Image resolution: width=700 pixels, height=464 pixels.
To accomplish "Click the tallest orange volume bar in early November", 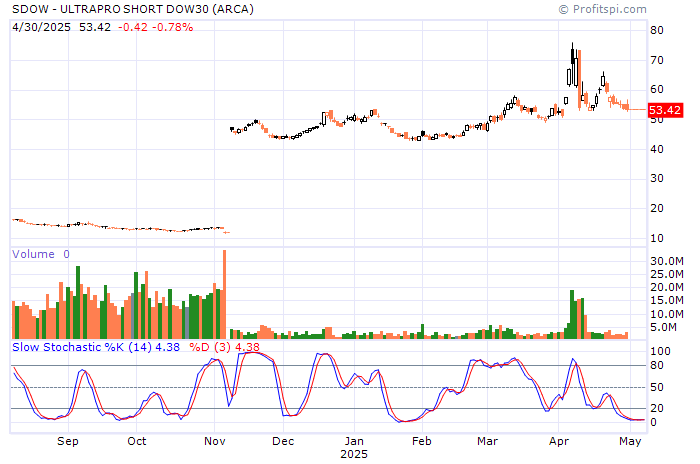I will [x=225, y=294].
